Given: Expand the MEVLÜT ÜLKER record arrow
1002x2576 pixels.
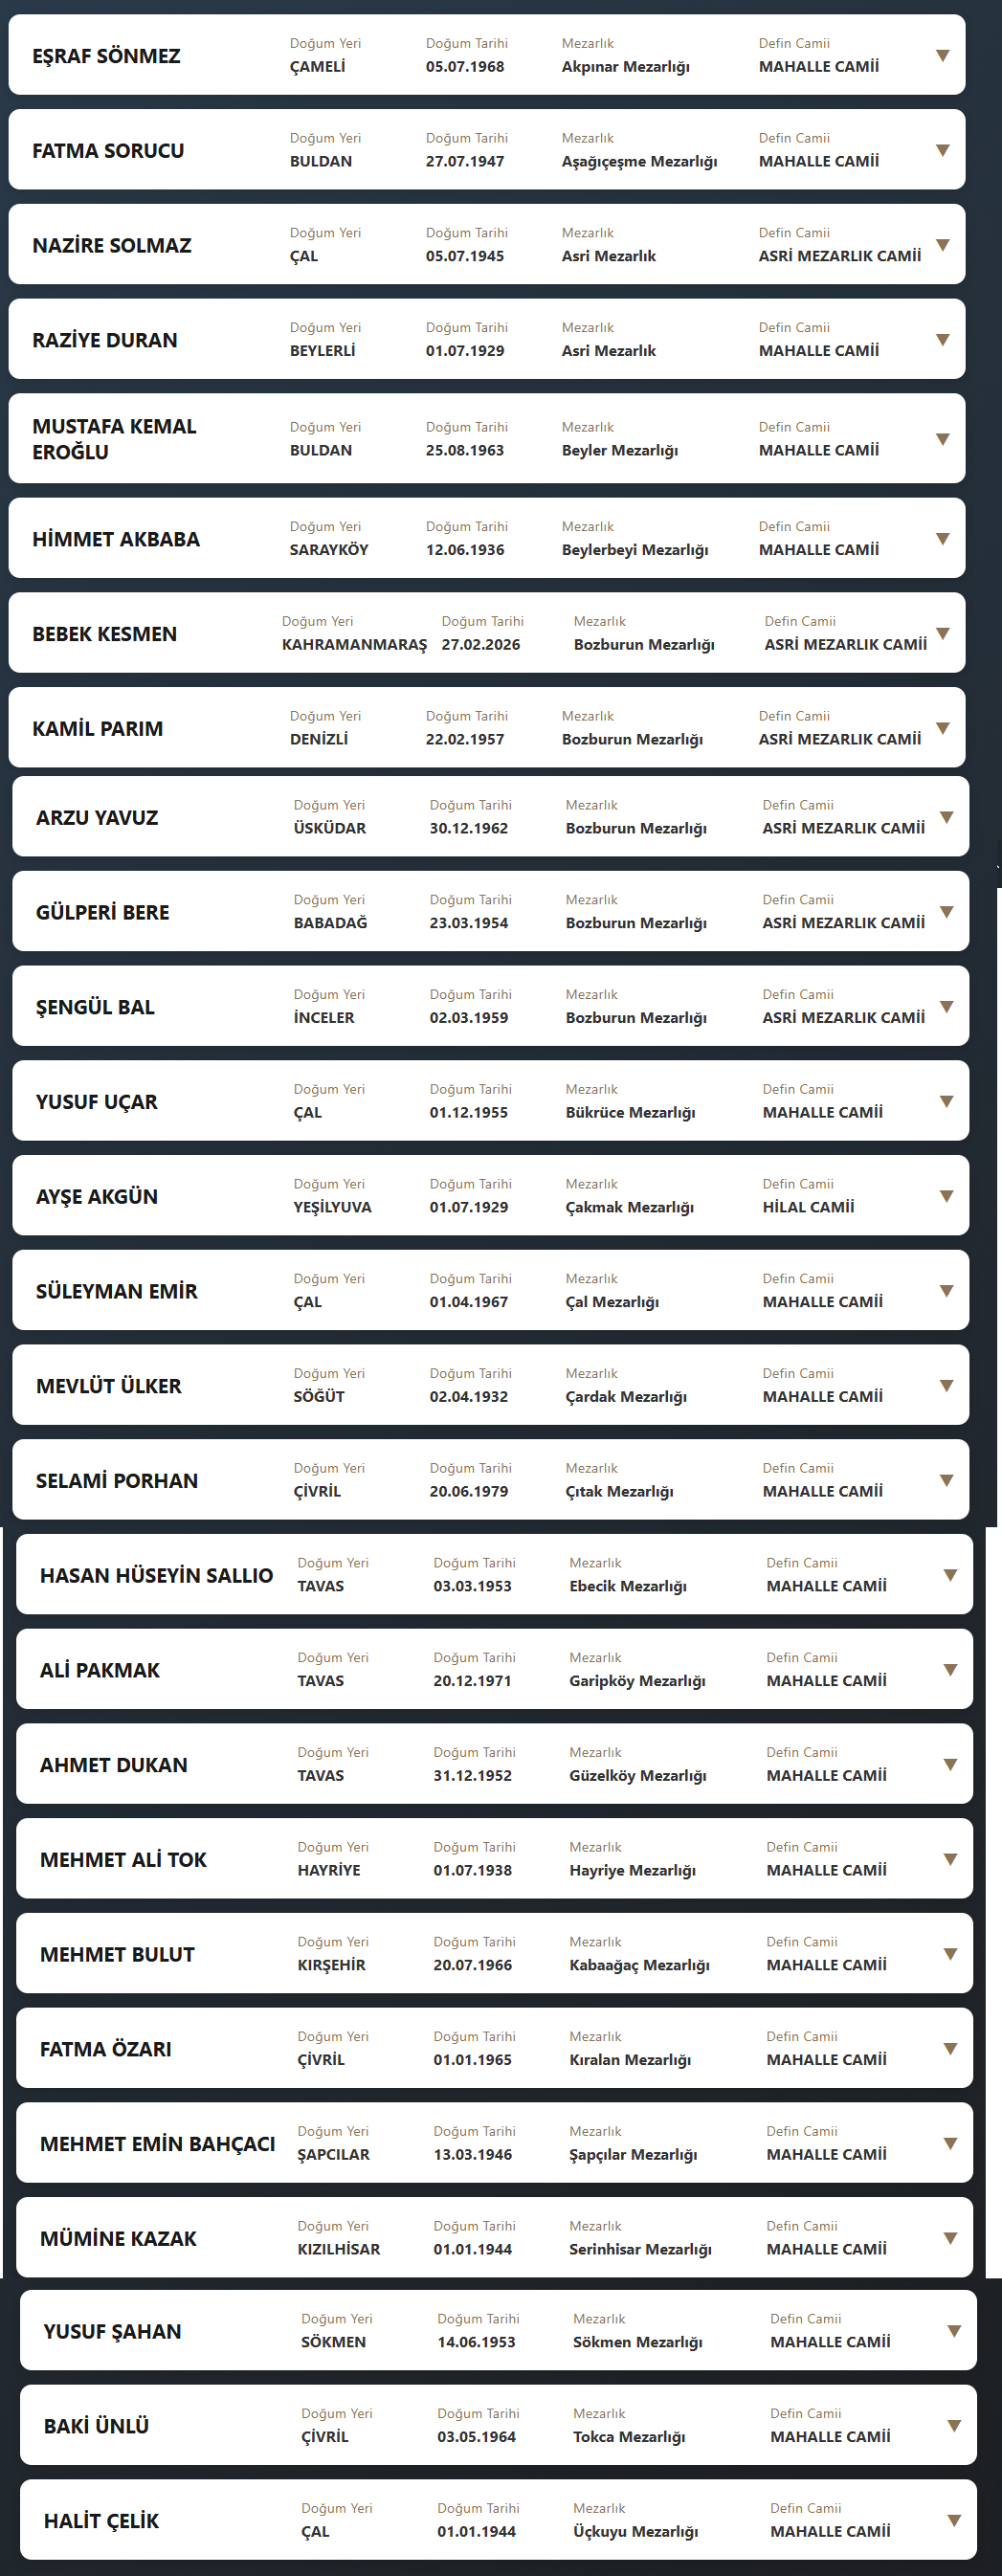Looking at the screenshot, I should click(946, 1386).
